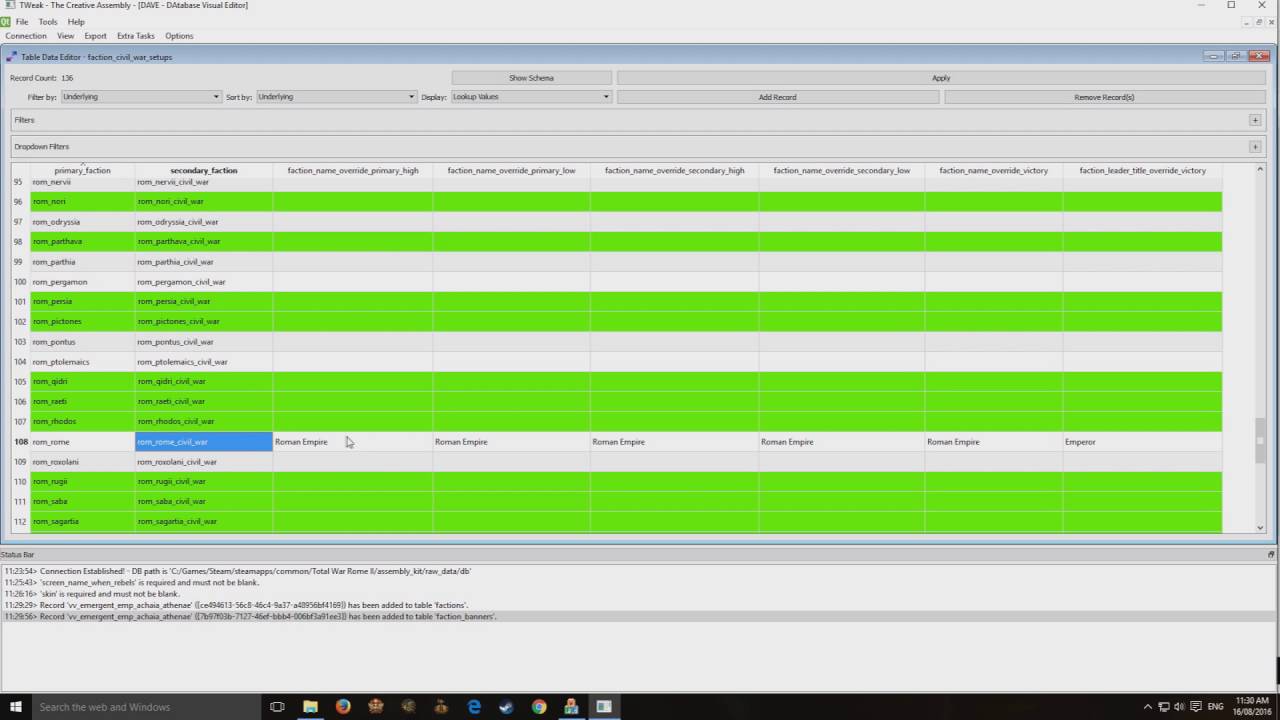Click the Show Schema button

point(531,78)
